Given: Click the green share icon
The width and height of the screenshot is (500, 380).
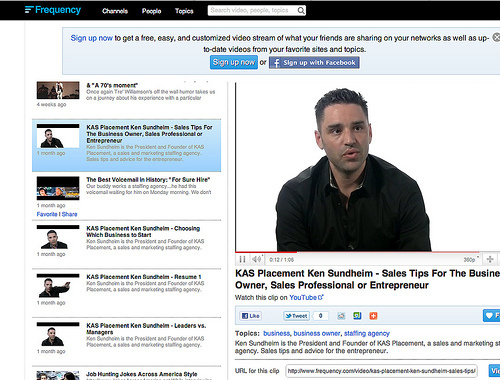Looking at the screenshot, I should pyautogui.click(x=357, y=316).
